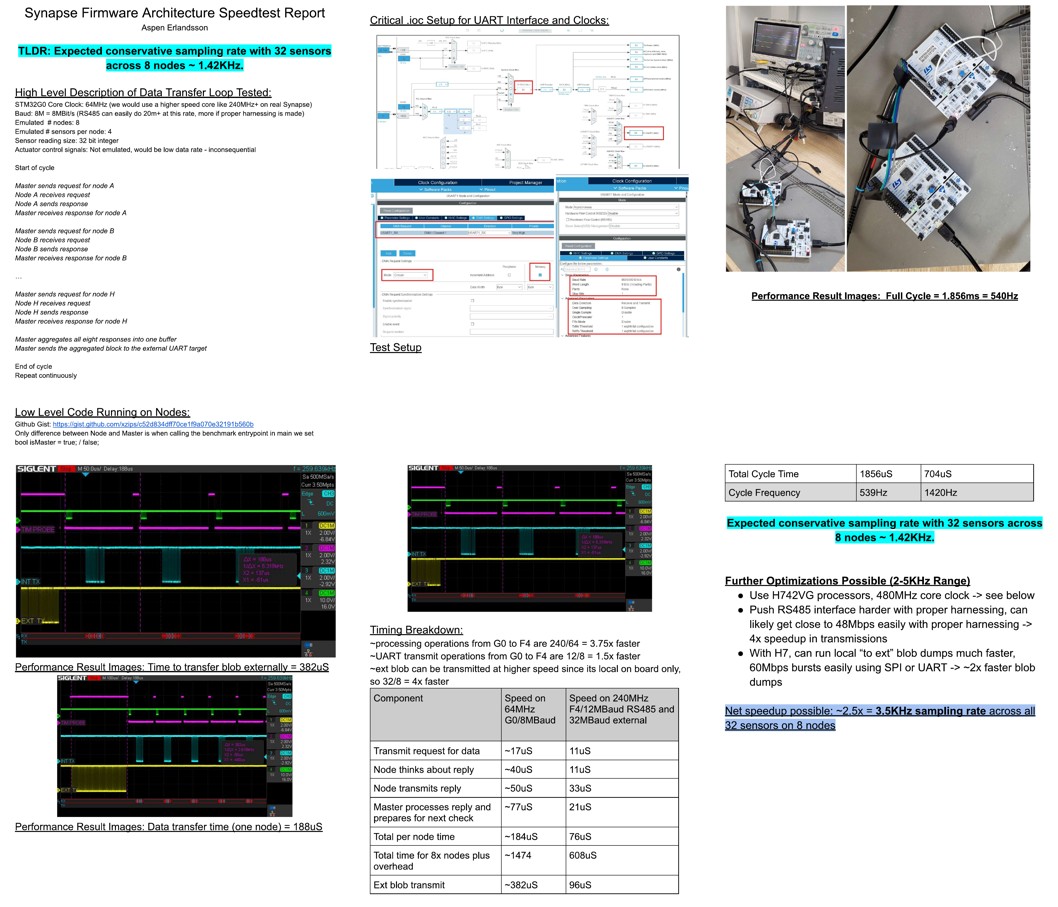1058x907 pixels.
Task: Click the 'Timing Breakdown:' heading
Action: coord(415,630)
